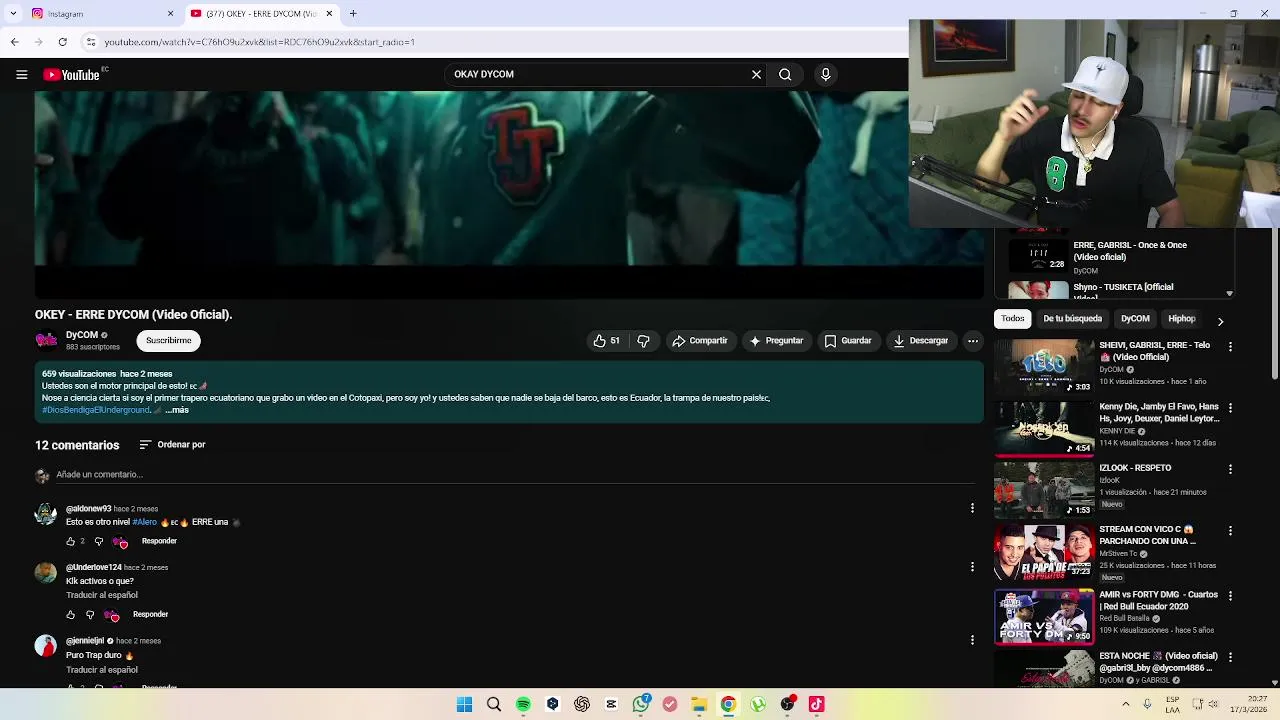Clear the OKAY DYCOM search text

pos(756,74)
